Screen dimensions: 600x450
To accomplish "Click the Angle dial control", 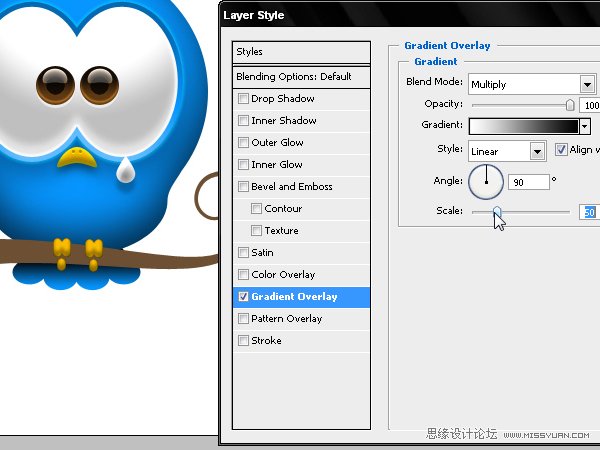I will (x=486, y=182).
